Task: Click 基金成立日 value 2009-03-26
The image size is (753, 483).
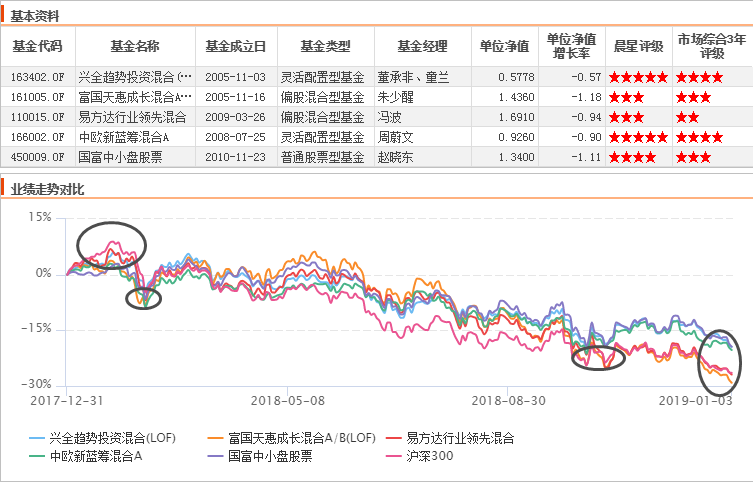Action: (236, 117)
